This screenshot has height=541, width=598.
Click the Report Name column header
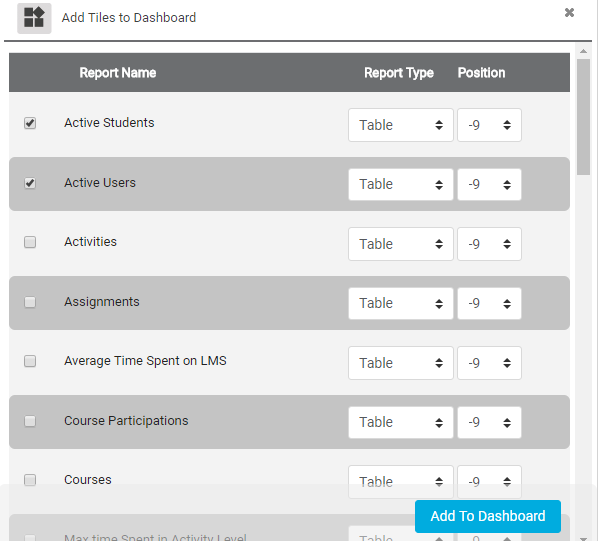tap(118, 73)
